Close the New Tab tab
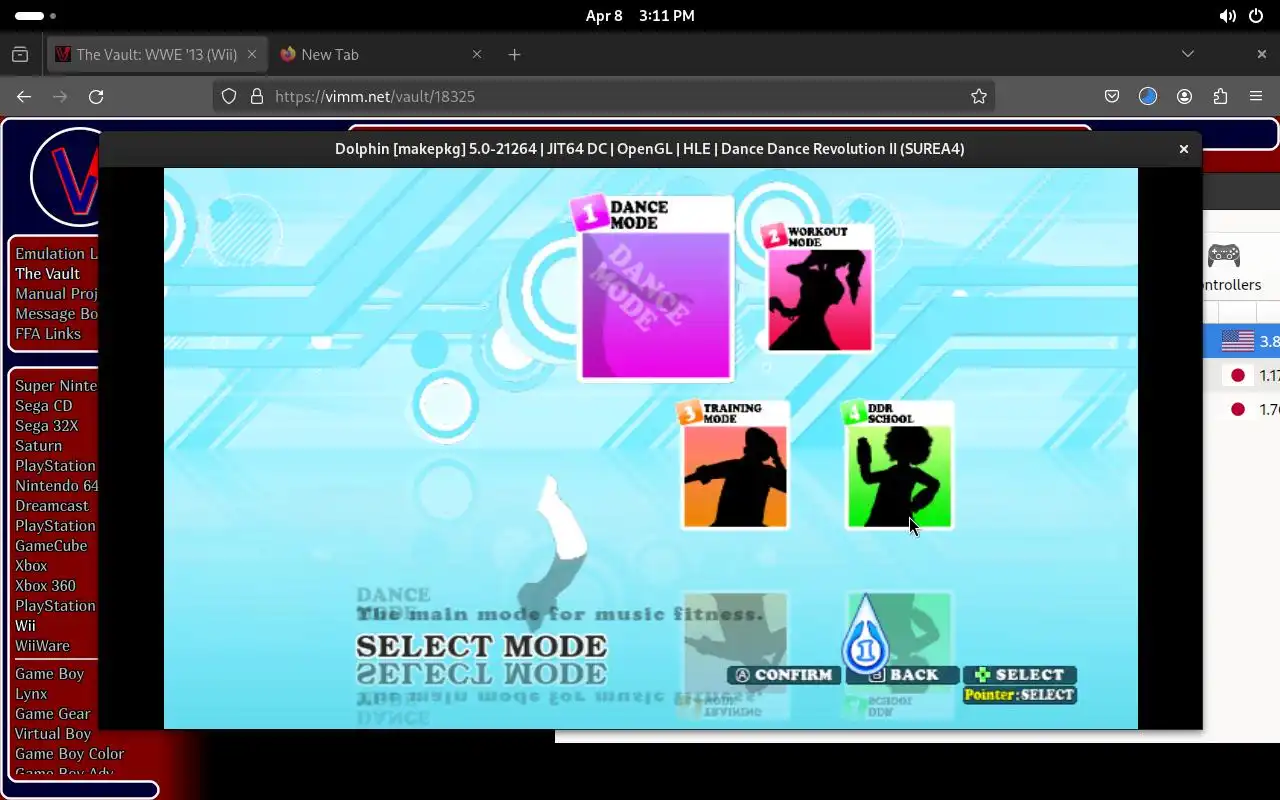This screenshot has height=800, width=1280. click(477, 54)
